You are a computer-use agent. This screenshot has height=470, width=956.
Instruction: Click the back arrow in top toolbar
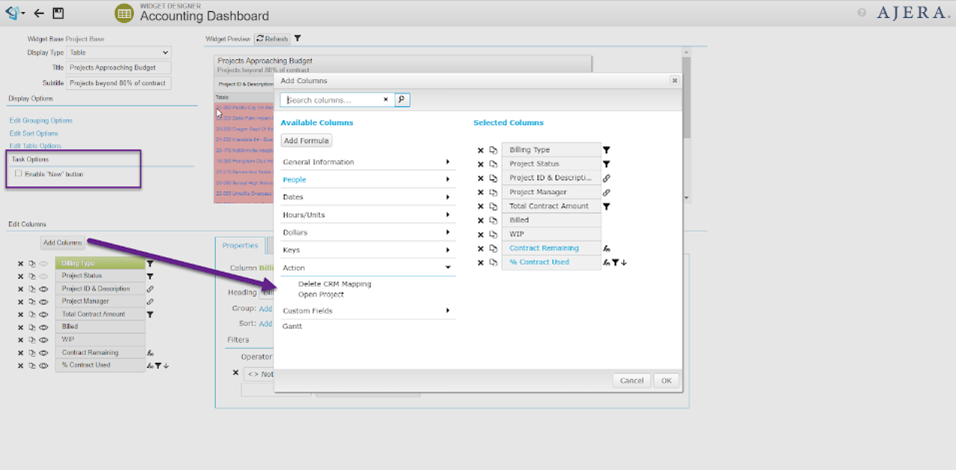[x=39, y=13]
